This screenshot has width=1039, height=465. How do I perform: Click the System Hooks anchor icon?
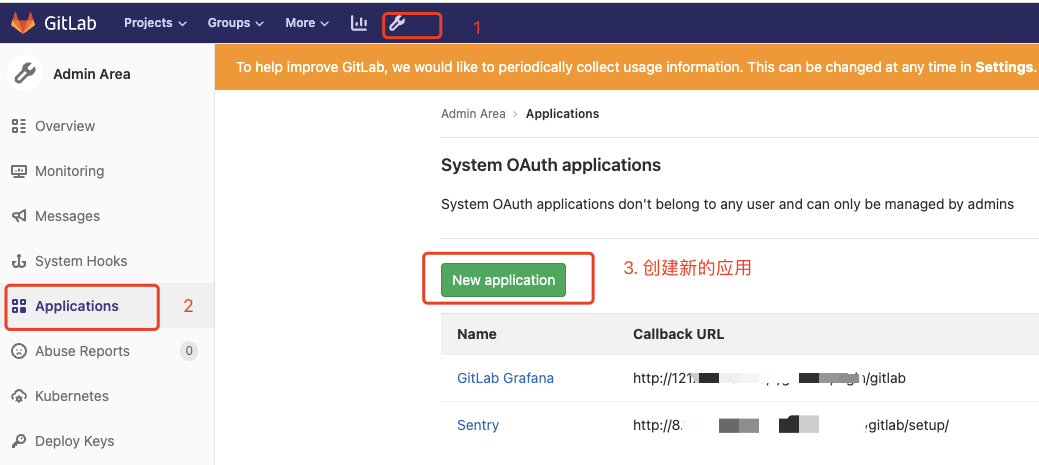click(19, 261)
